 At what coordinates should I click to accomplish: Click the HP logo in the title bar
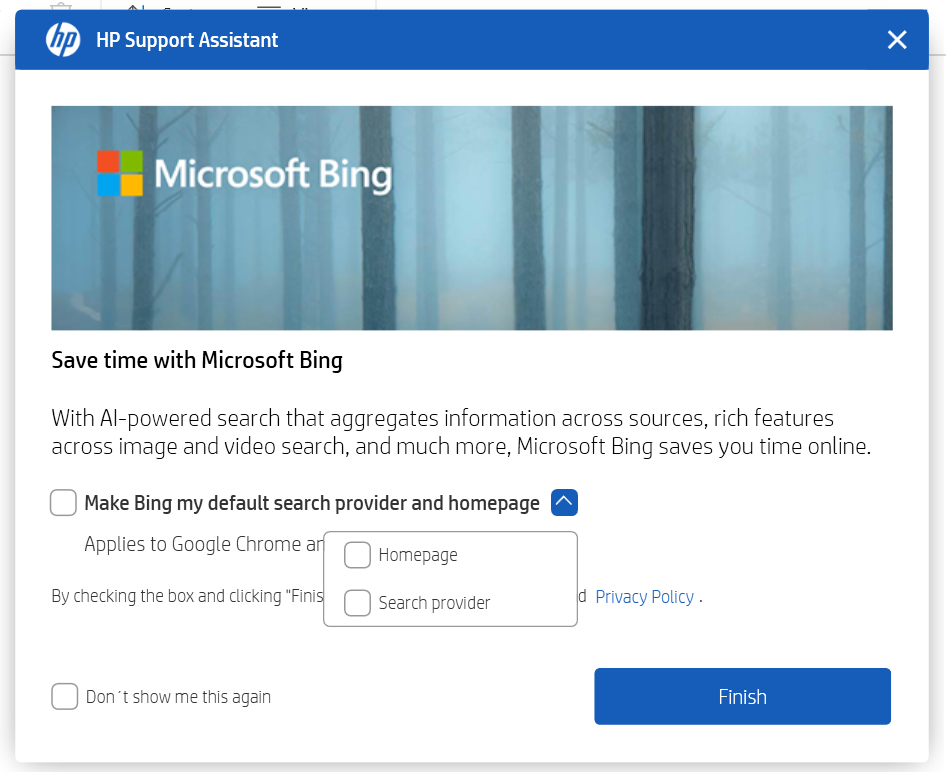61,40
